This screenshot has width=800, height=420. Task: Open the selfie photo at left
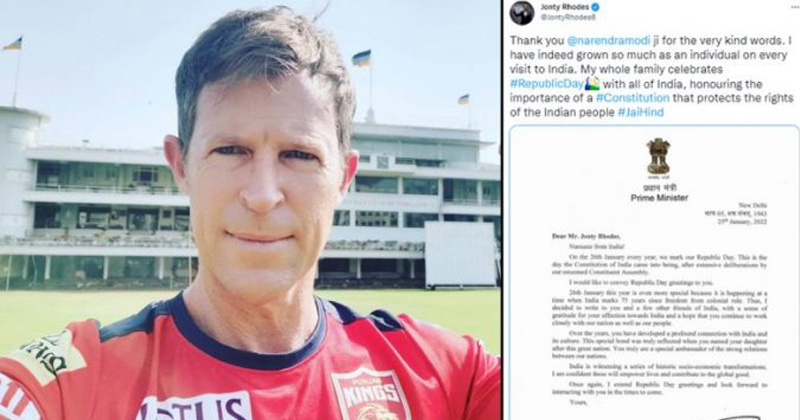250,210
